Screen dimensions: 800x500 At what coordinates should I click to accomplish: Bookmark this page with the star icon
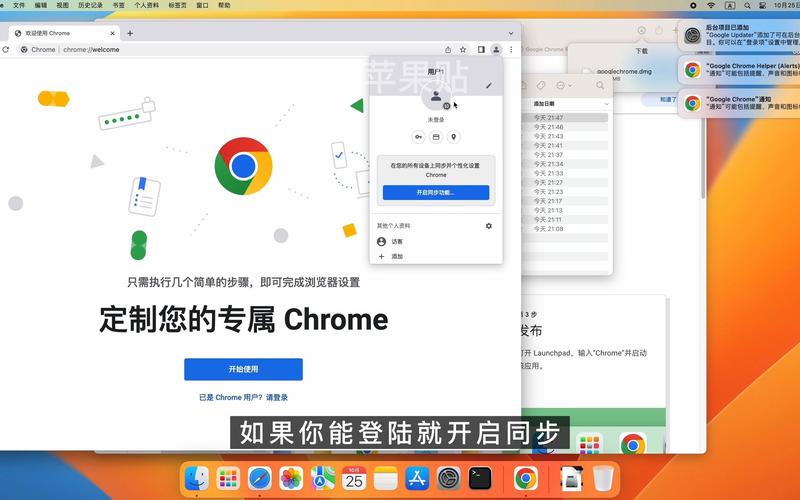tap(463, 49)
